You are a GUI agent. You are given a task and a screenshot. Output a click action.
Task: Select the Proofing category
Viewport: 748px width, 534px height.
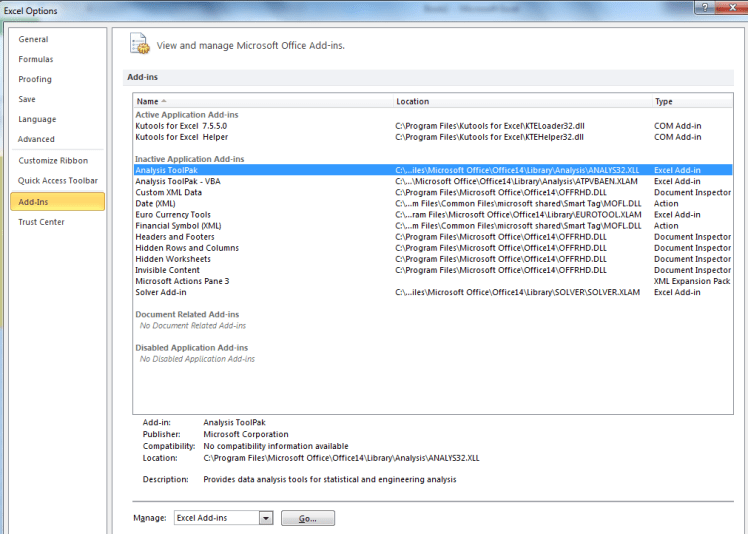[35, 80]
